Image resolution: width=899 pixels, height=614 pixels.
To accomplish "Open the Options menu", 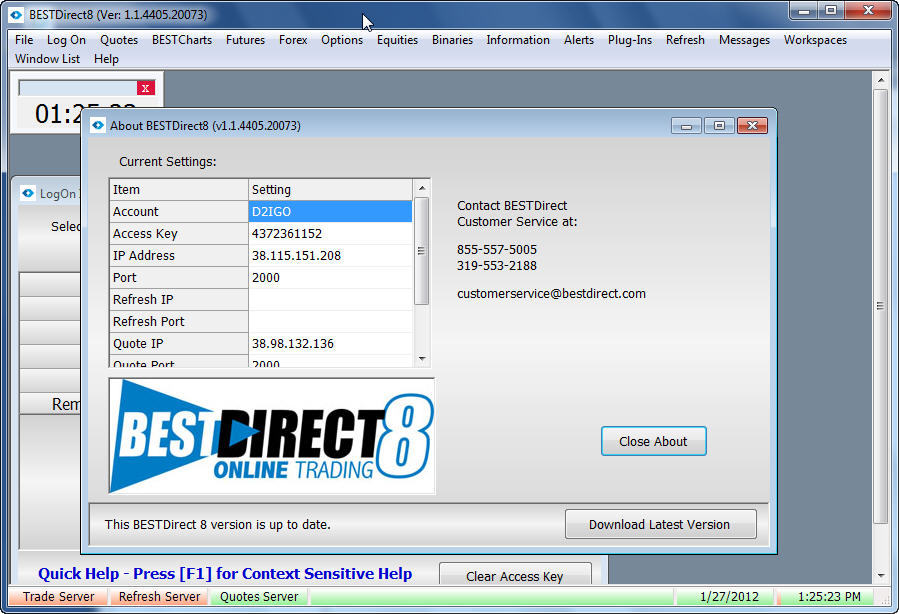I will [x=342, y=40].
